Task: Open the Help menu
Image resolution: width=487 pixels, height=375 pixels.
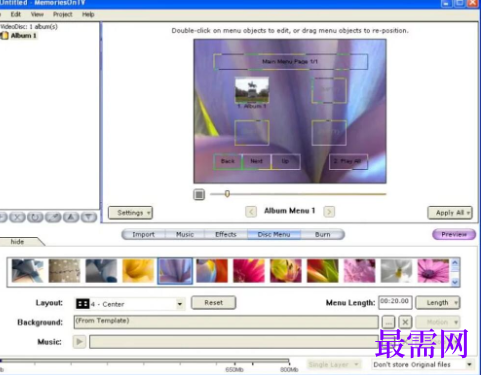Action: pos(88,14)
